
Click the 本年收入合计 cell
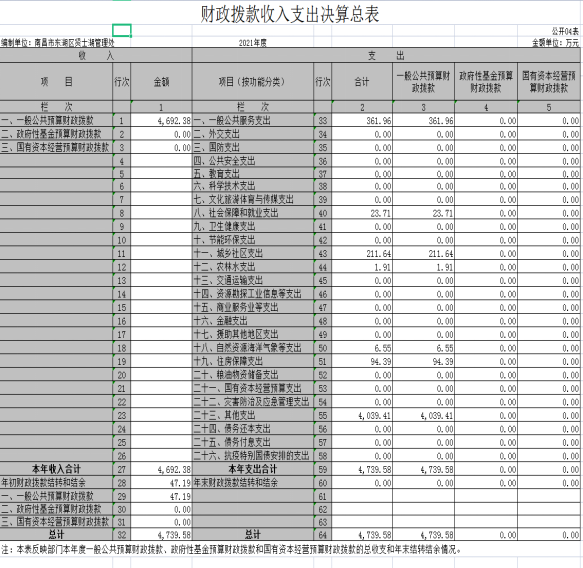coord(56,469)
